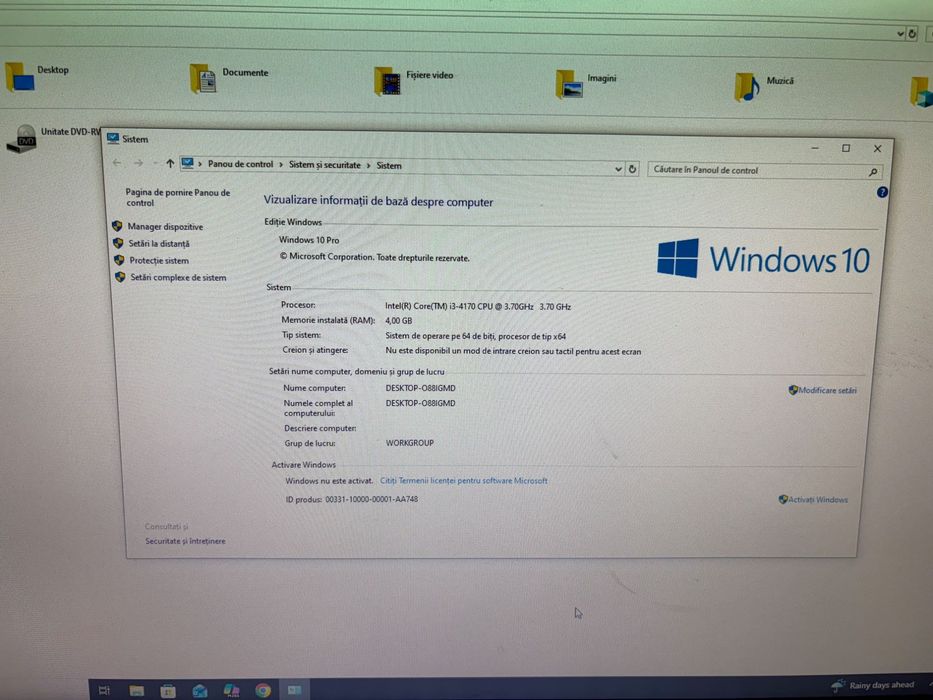Maximize the Sistem window
The width and height of the screenshot is (933, 700).
846,148
